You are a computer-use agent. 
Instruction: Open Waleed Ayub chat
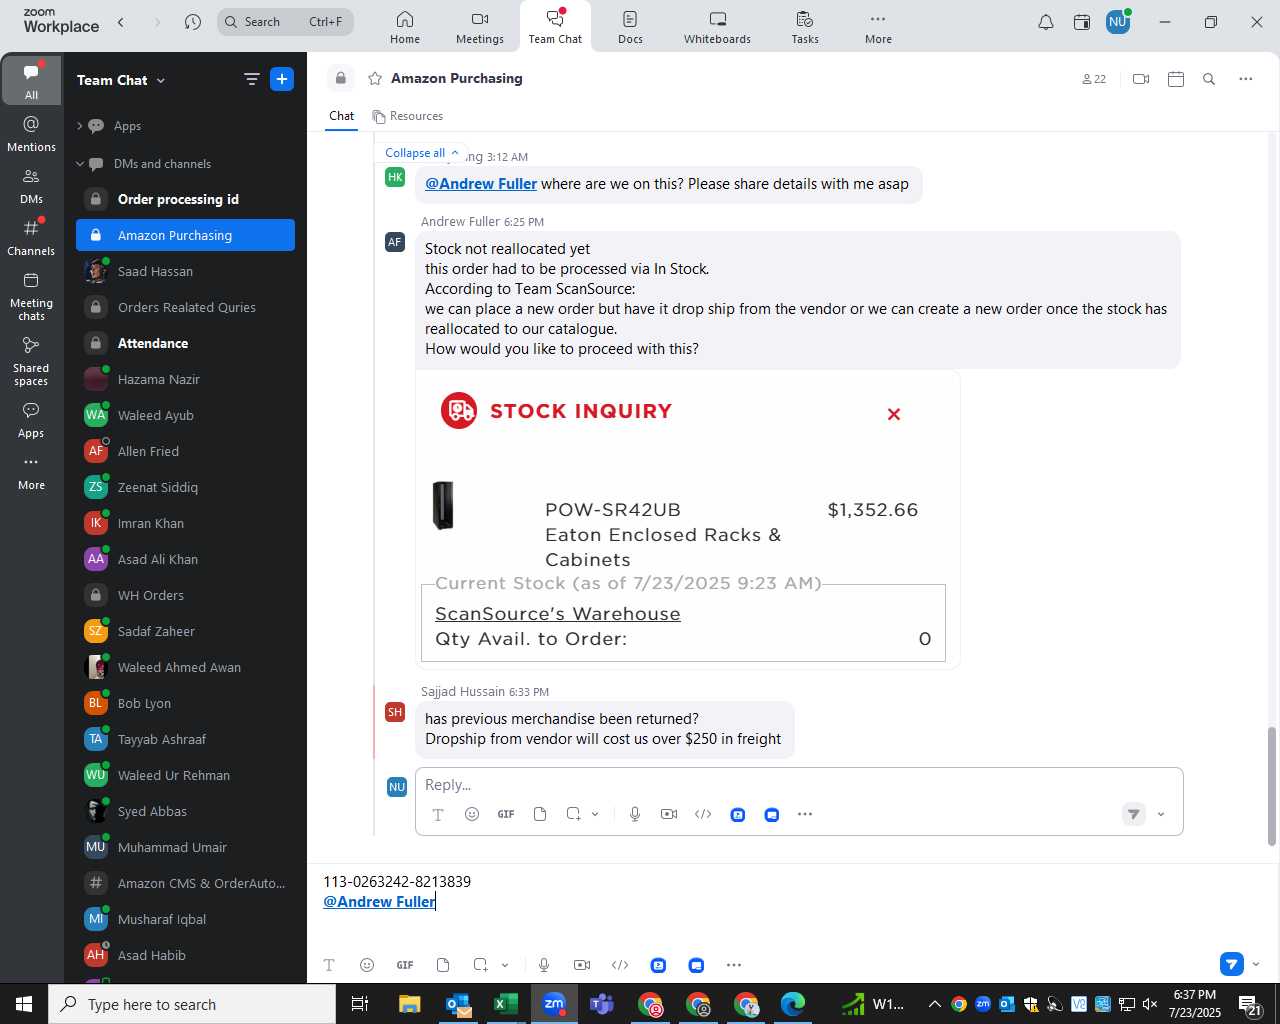(185, 415)
